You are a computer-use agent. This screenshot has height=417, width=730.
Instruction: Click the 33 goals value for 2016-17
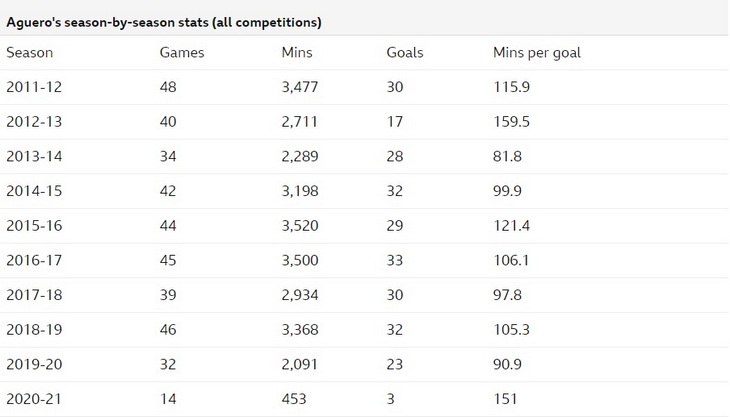click(x=395, y=261)
